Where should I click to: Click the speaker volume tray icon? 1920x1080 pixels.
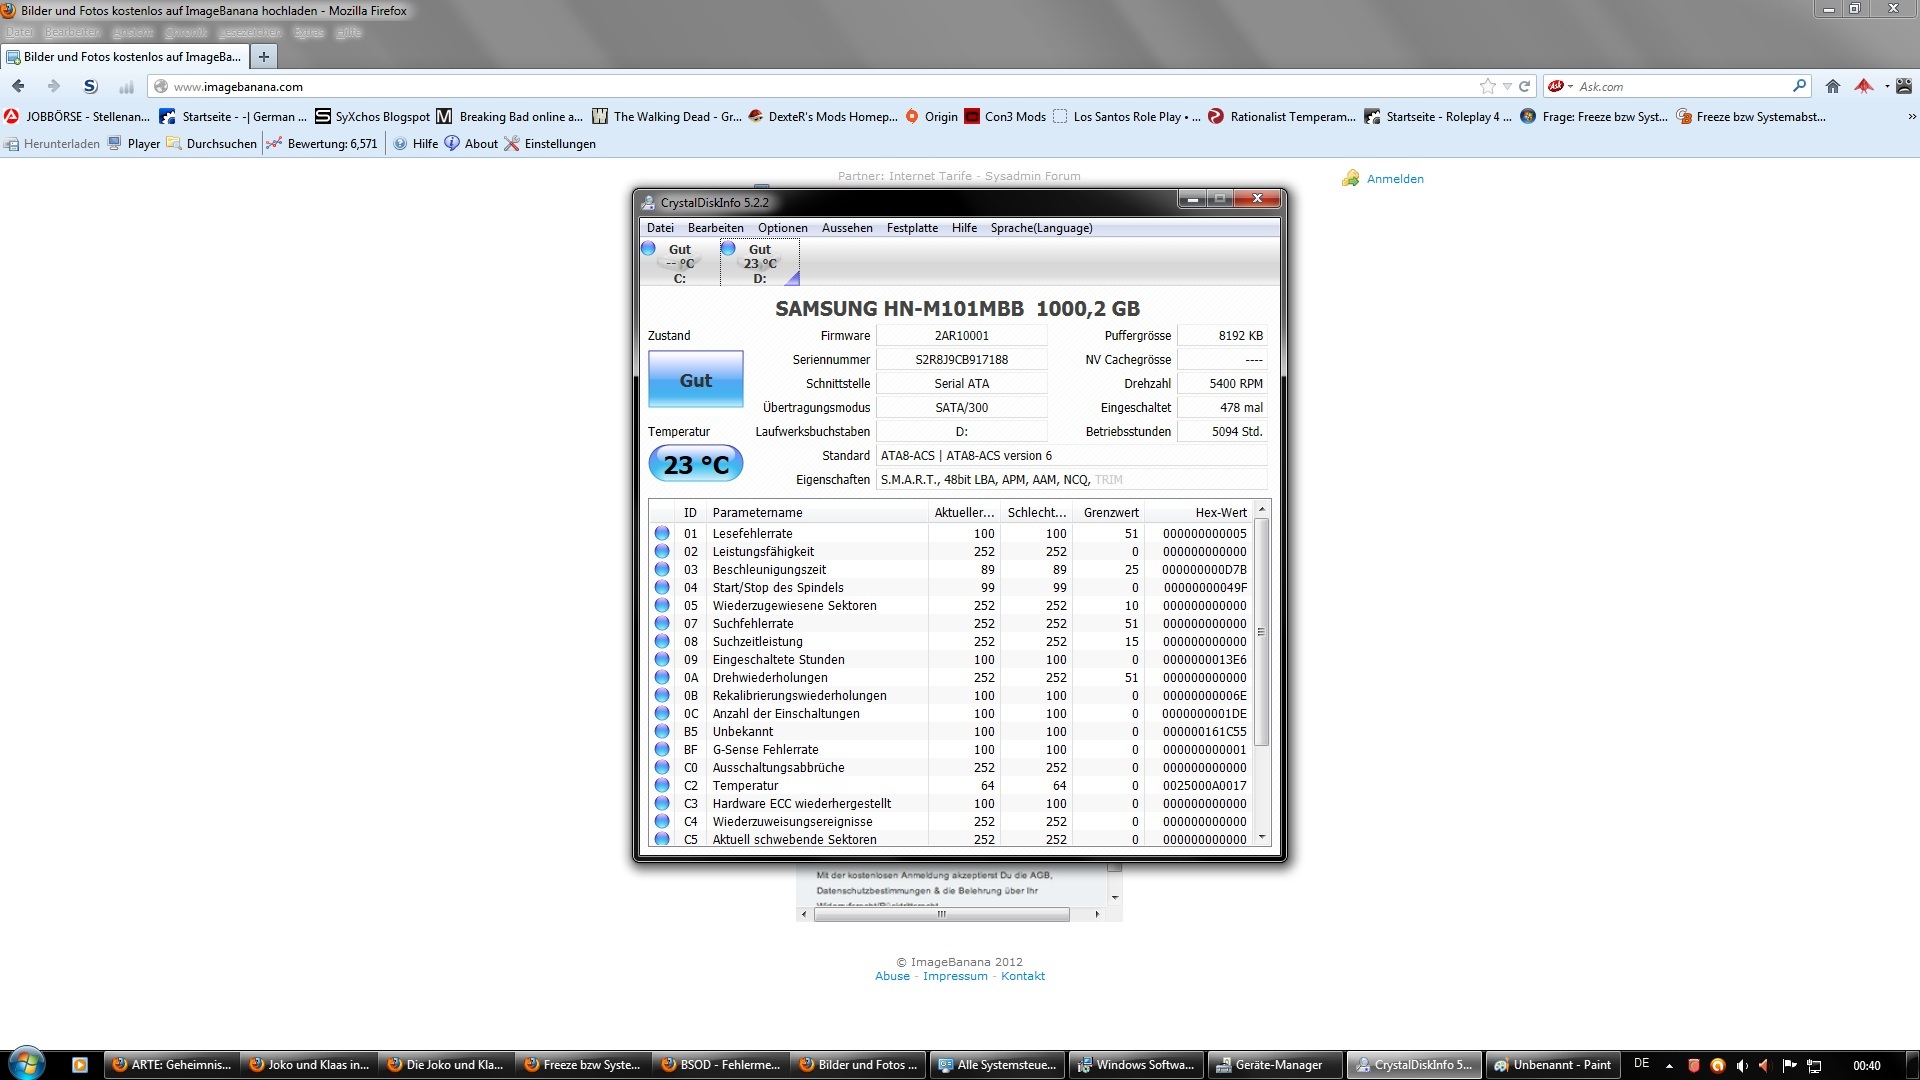[x=1742, y=1065]
